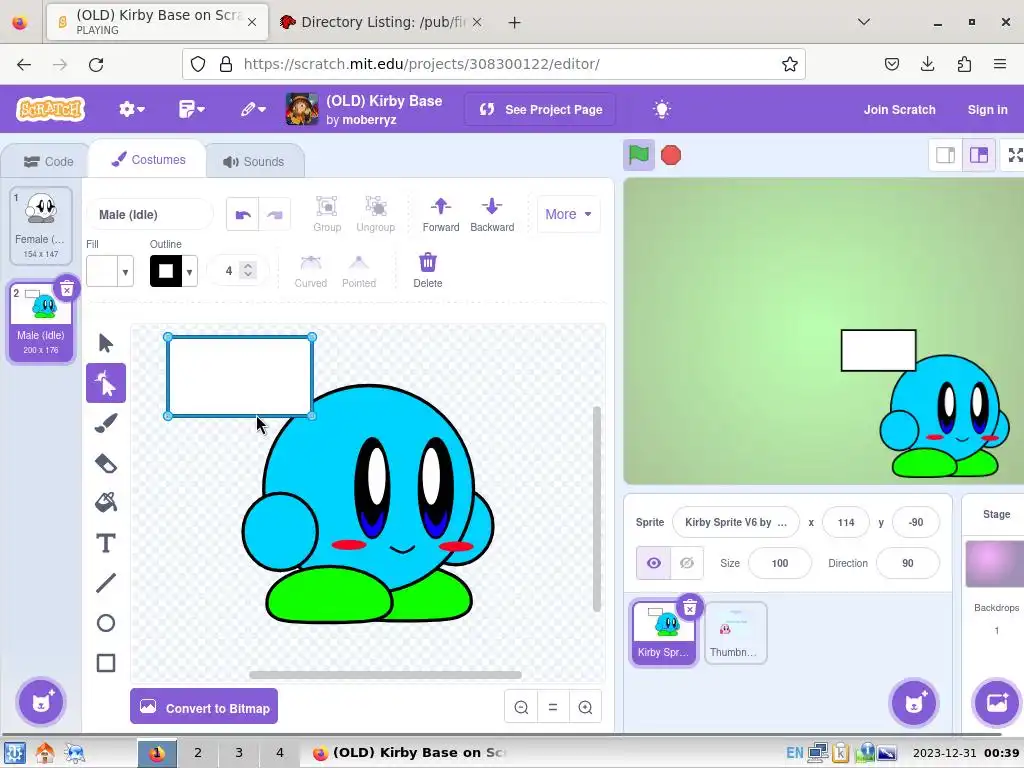Open the Choose a Backdrop button
1024x768 pixels.
pos(997,703)
